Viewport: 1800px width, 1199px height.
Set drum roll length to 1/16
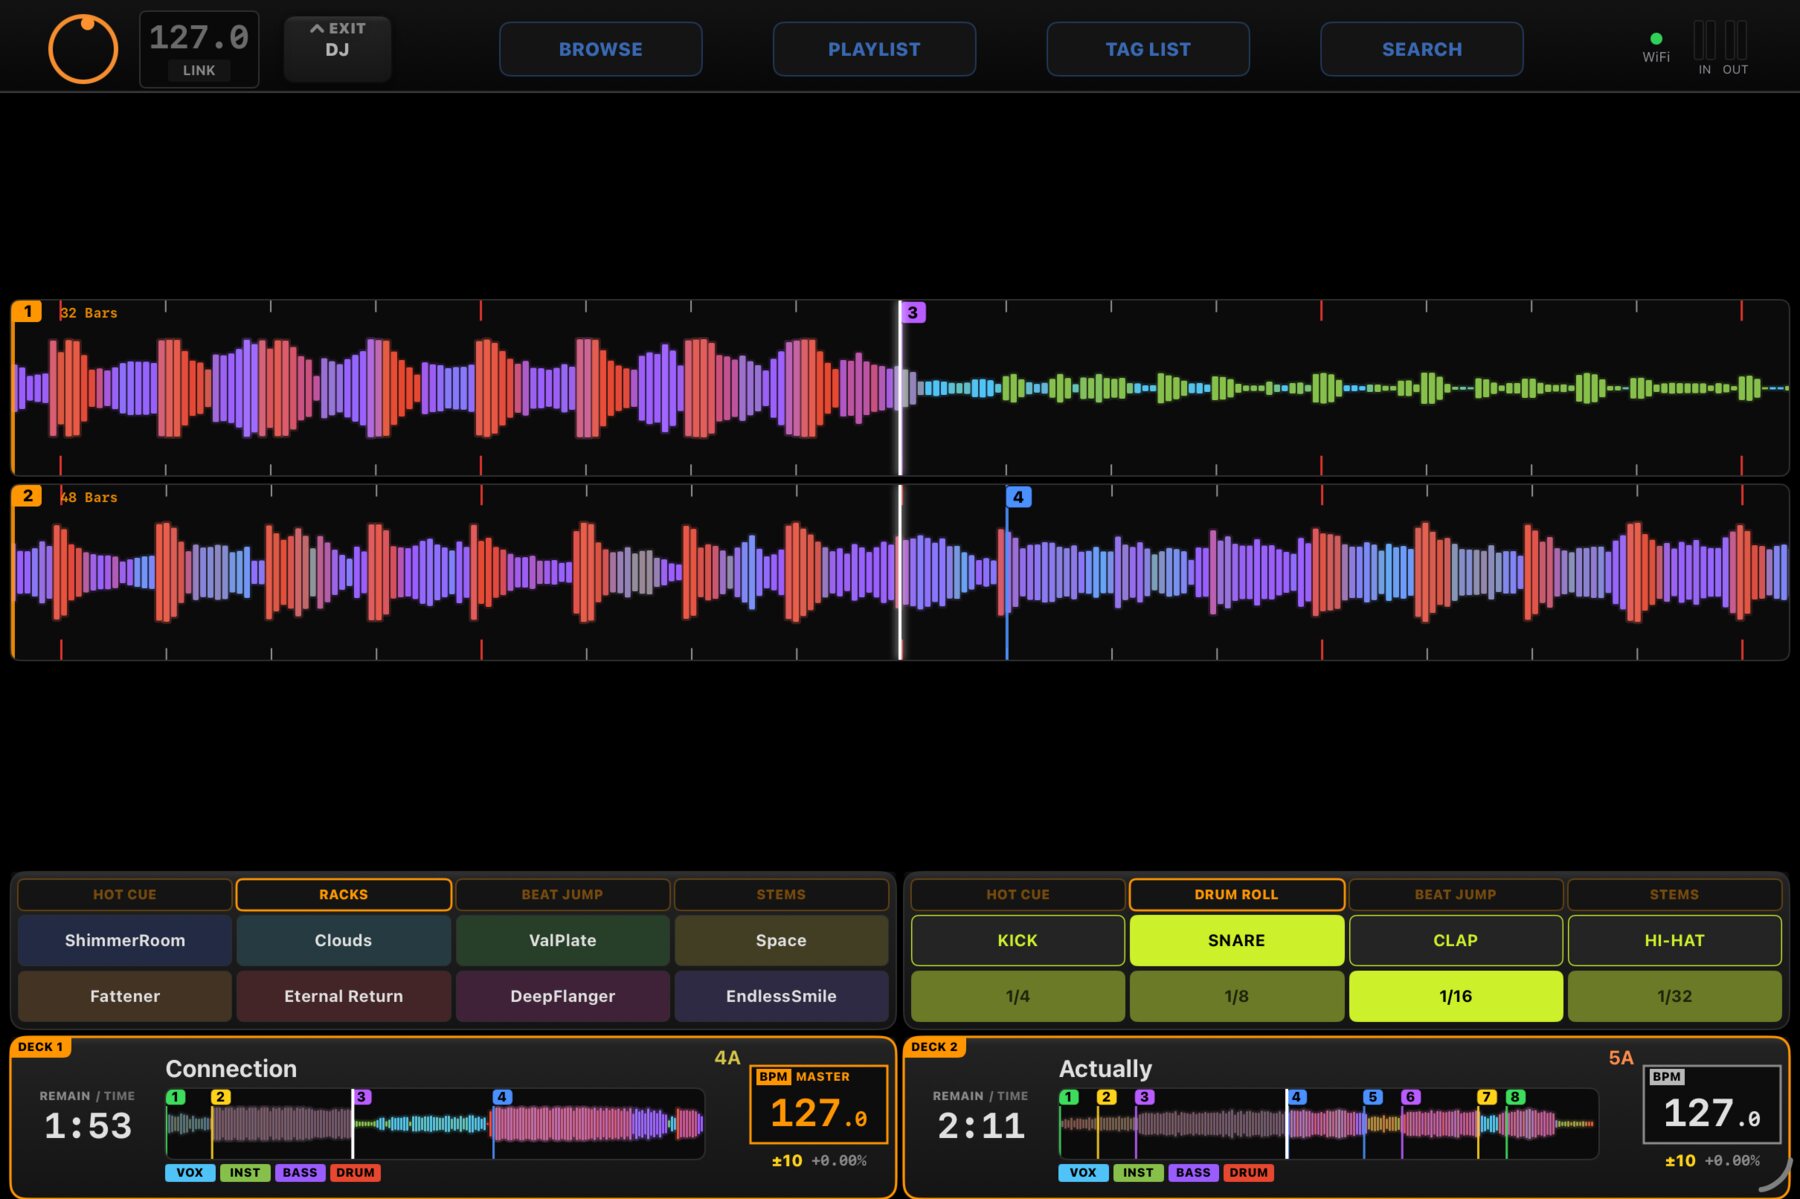coord(1455,996)
